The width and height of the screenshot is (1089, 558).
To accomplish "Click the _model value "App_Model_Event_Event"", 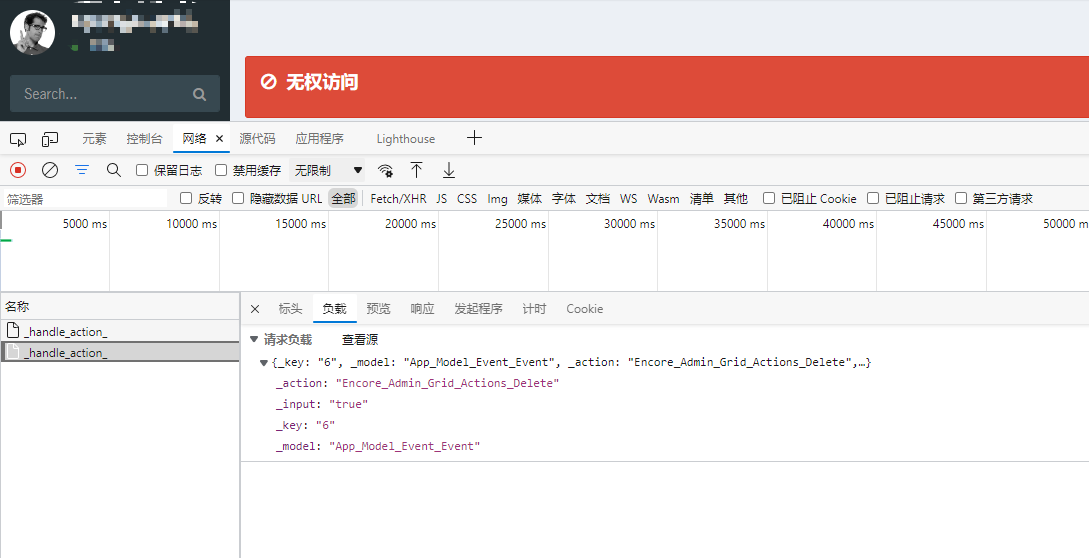I will [404, 446].
